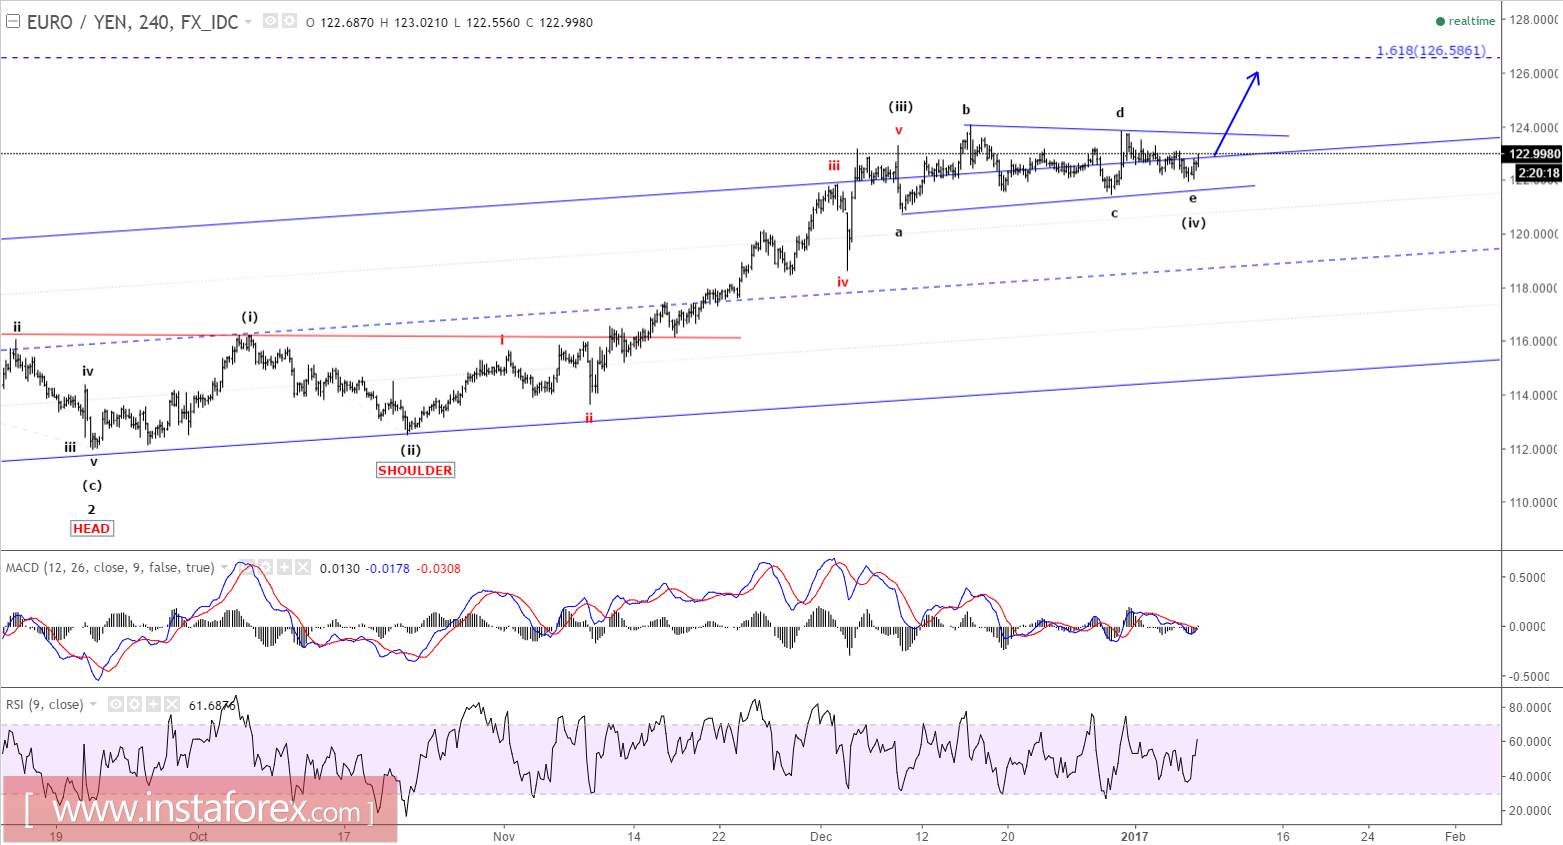Screen dimensions: 1563x845
Task: Open the RSI settings gear icon
Action: click(134, 704)
